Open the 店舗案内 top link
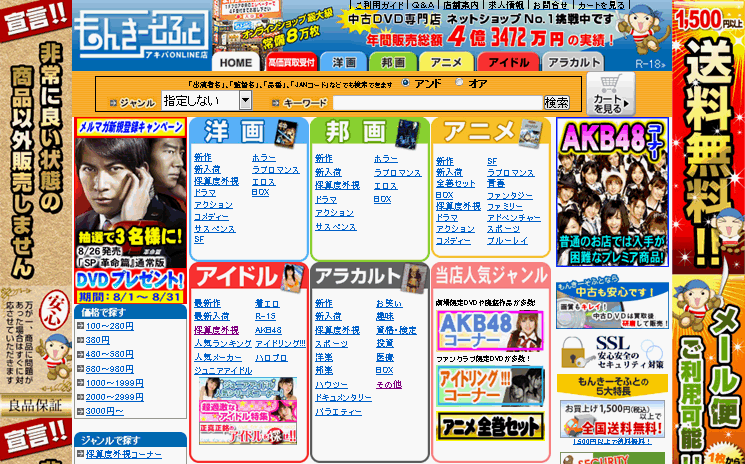This screenshot has width=745, height=464. (460, 5)
